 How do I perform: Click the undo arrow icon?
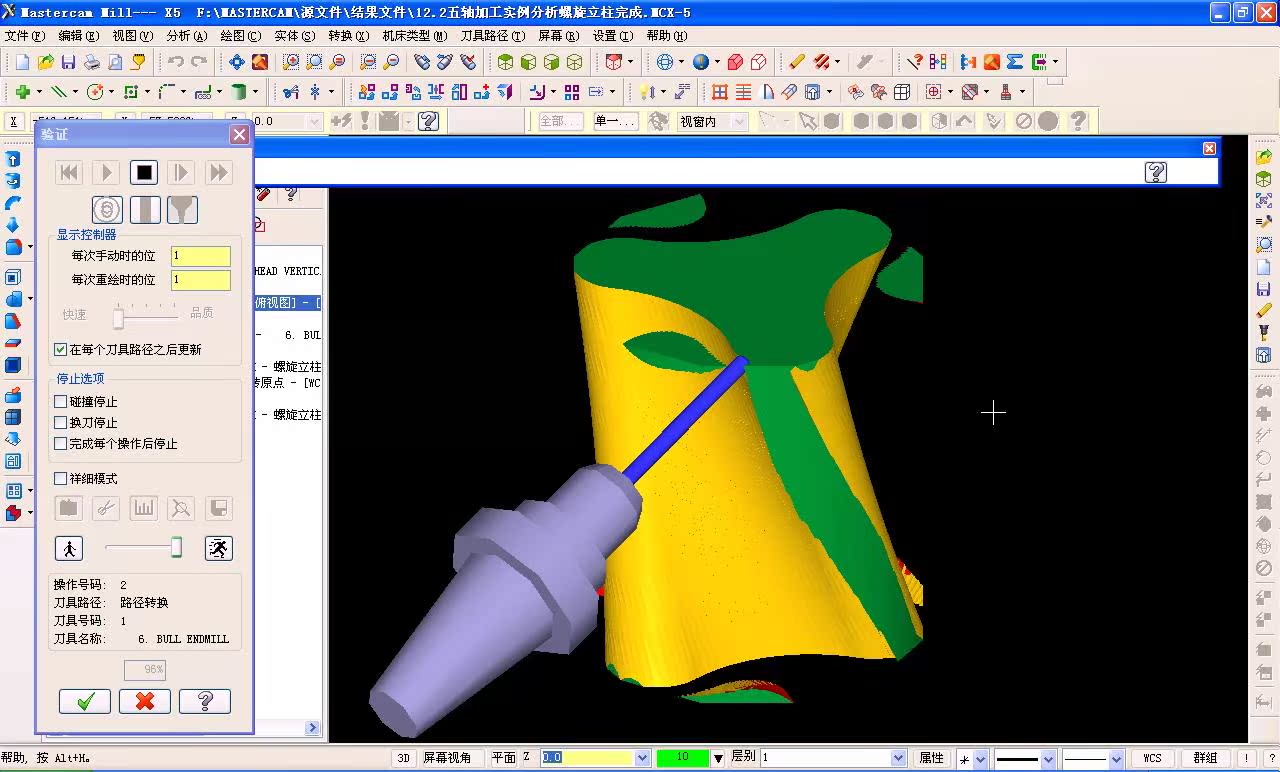click(176, 62)
